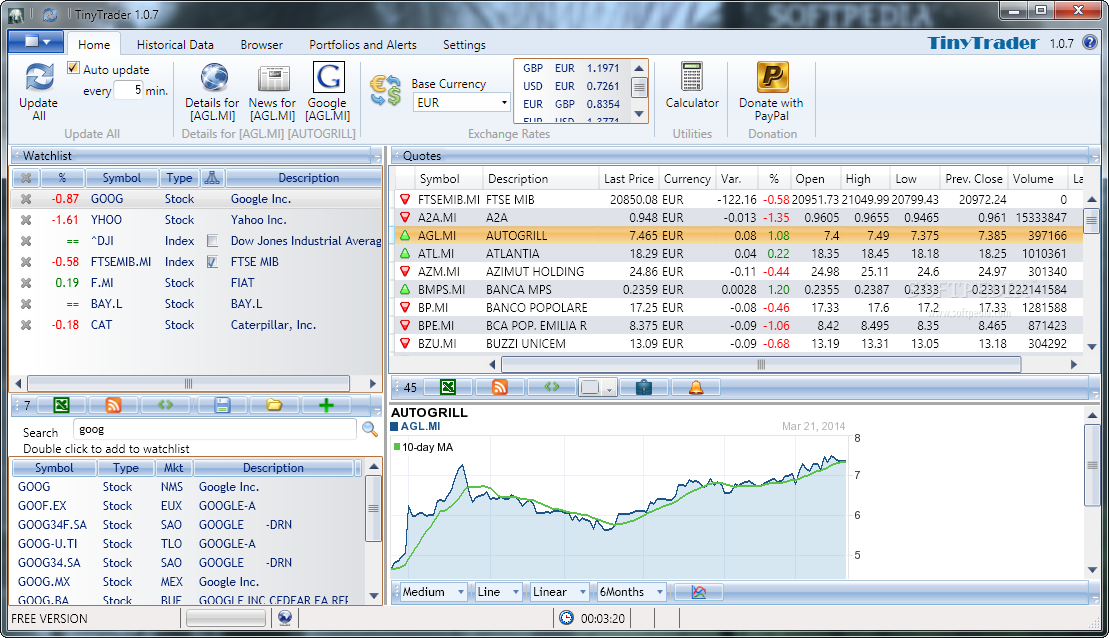The height and width of the screenshot is (638, 1109).
Task: Sort quotes by Prev. Close column
Action: tap(973, 179)
